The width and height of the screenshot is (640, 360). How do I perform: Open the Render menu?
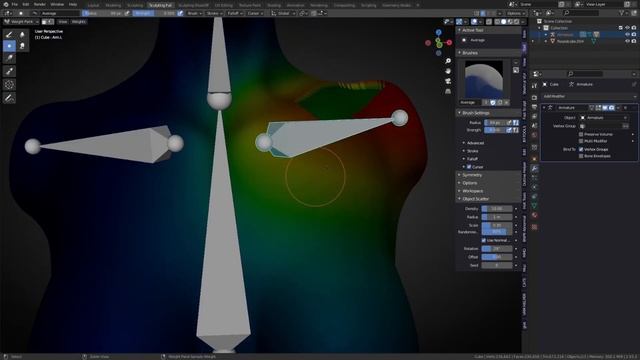pyautogui.click(x=40, y=4)
